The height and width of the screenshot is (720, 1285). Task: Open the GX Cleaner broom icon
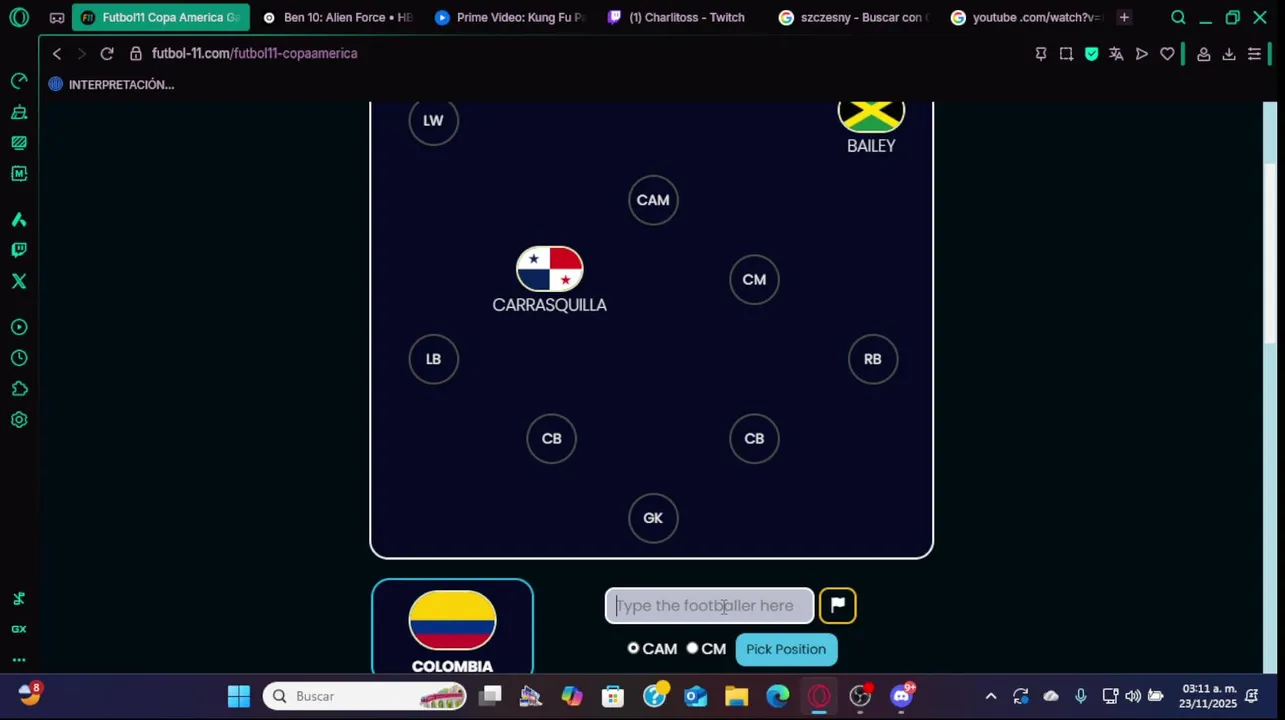tap(19, 112)
